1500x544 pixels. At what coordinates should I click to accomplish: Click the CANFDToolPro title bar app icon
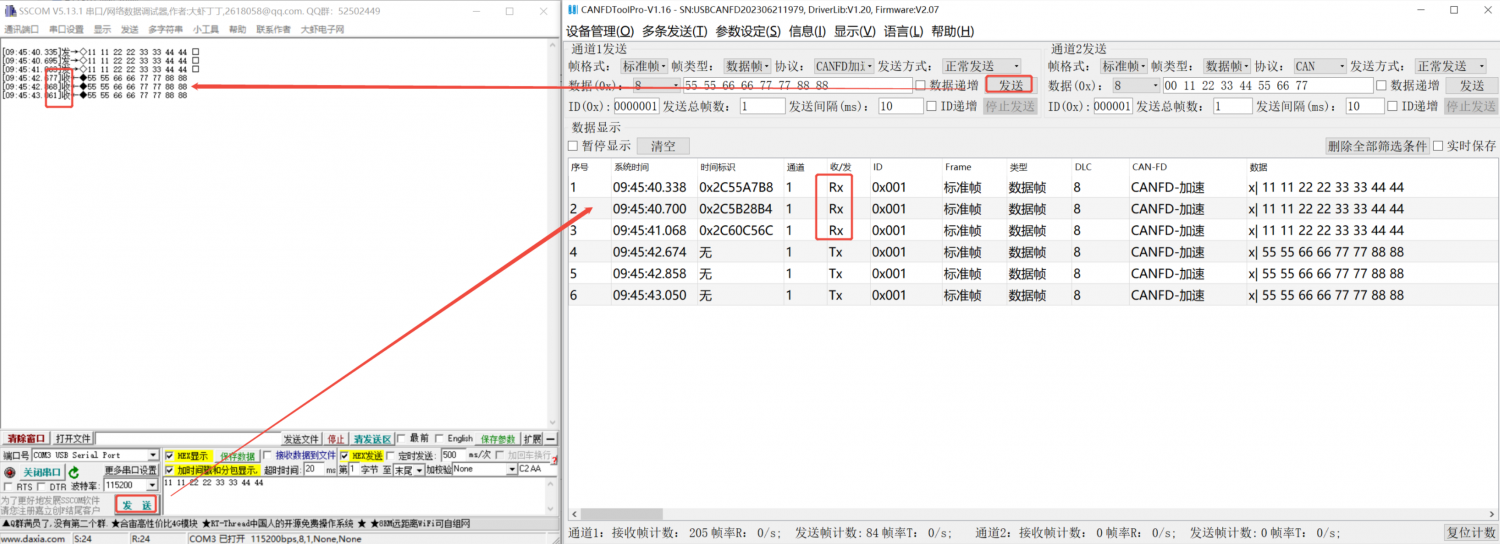click(x=571, y=10)
